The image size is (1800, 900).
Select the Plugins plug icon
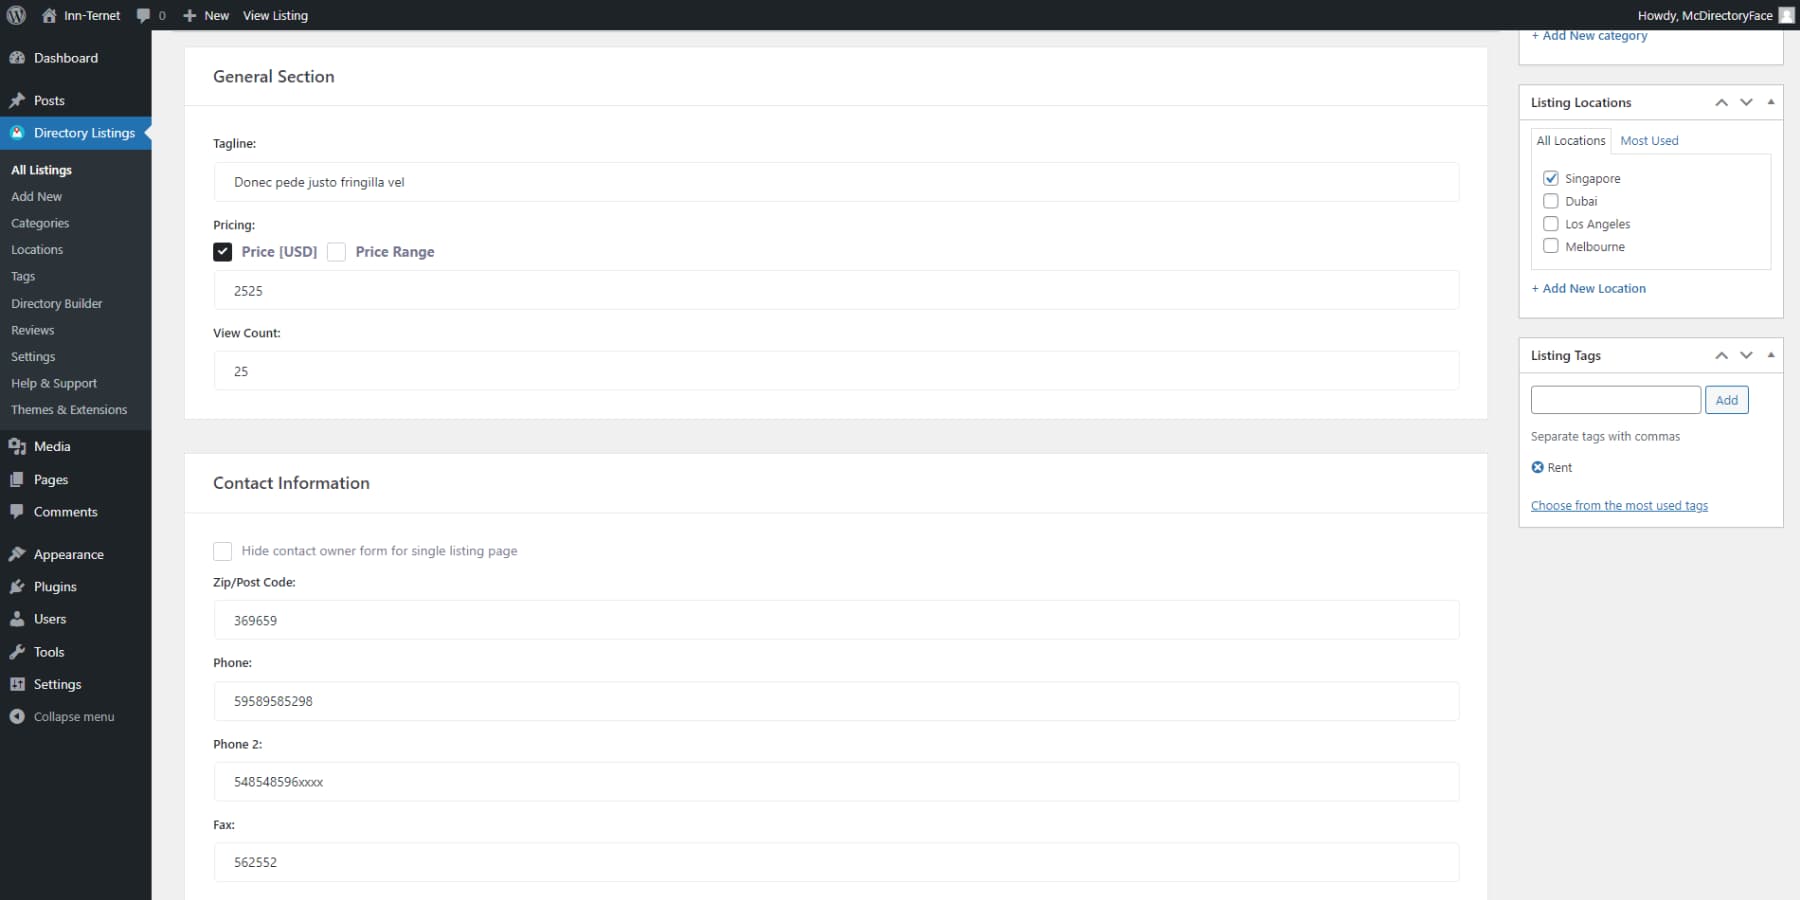17,587
